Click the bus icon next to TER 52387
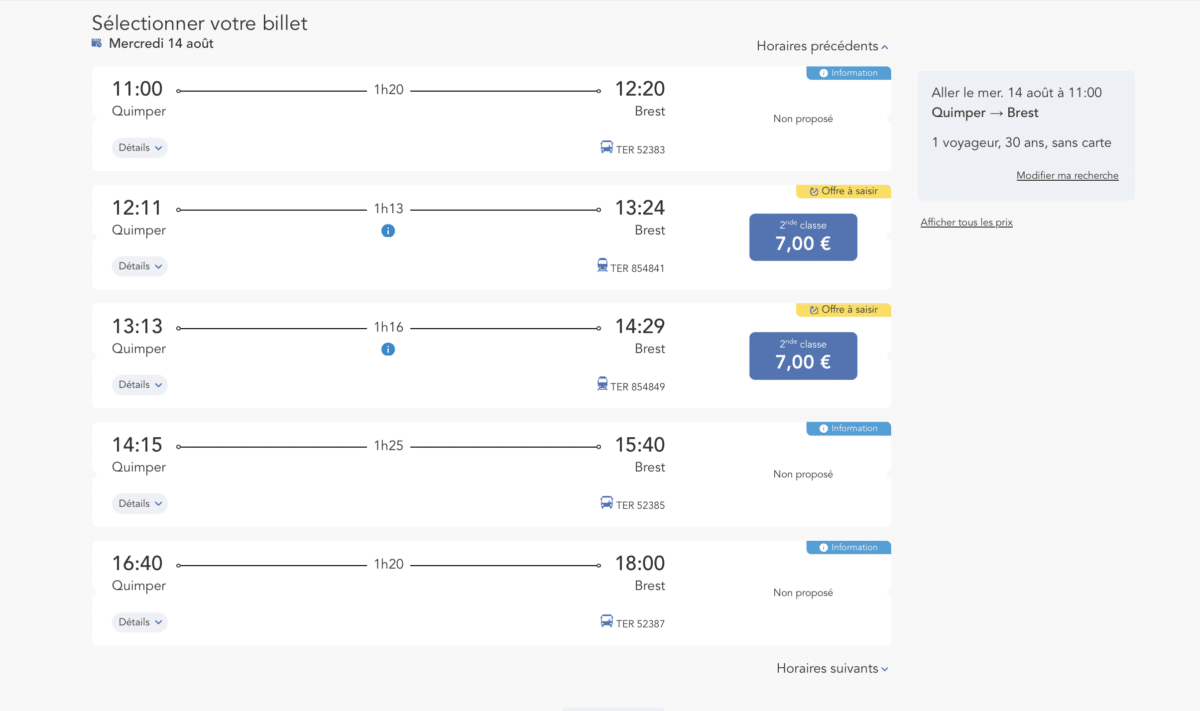This screenshot has height=711, width=1200. tap(607, 622)
